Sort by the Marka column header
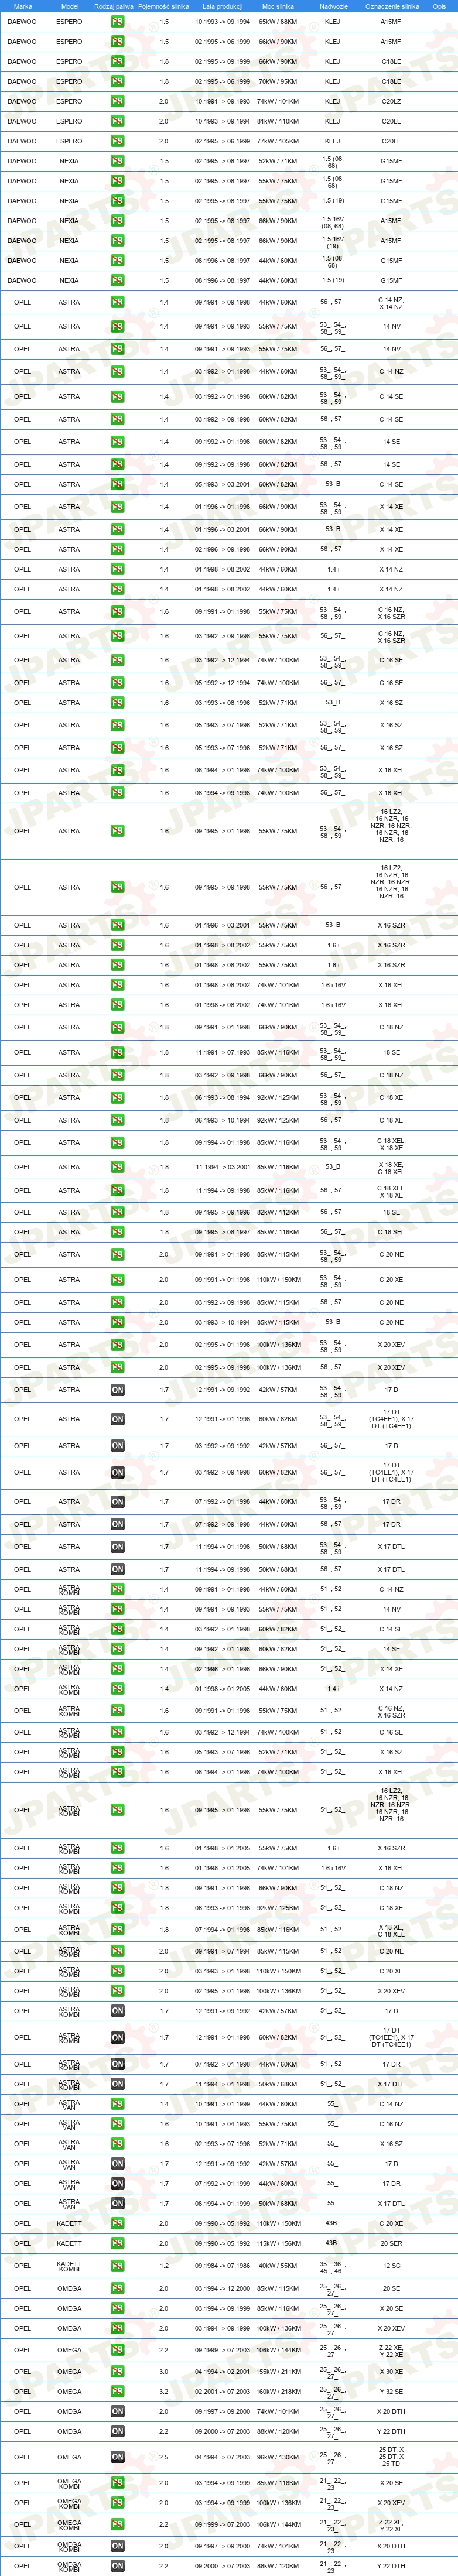 tap(22, 6)
